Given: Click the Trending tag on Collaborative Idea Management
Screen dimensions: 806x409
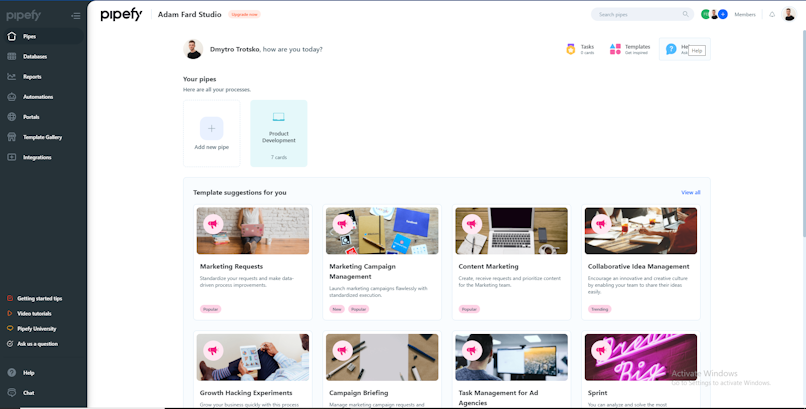Looking at the screenshot, I should pos(599,309).
